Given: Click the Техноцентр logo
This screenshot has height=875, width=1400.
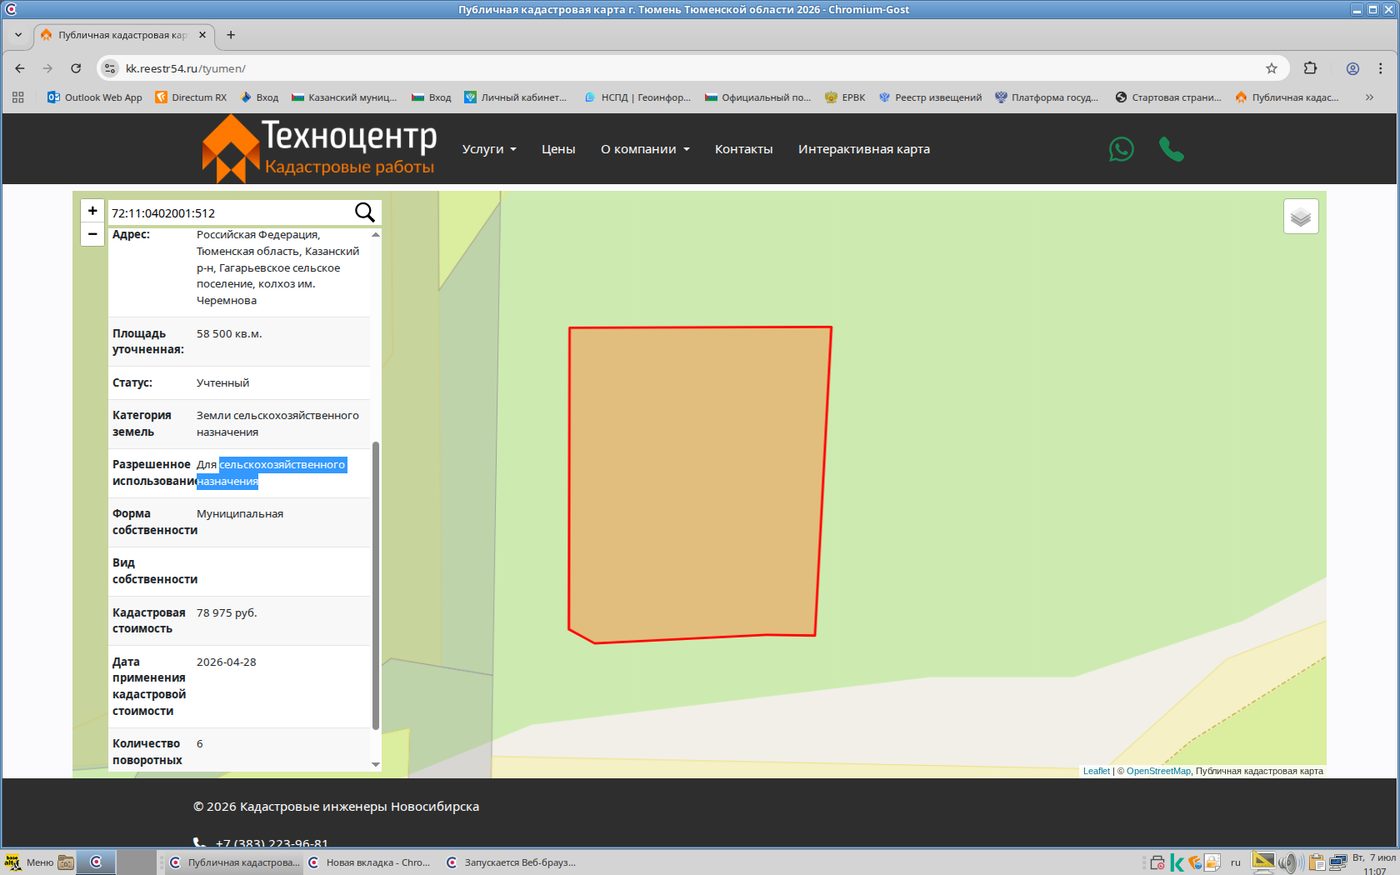Looking at the screenshot, I should (319, 148).
